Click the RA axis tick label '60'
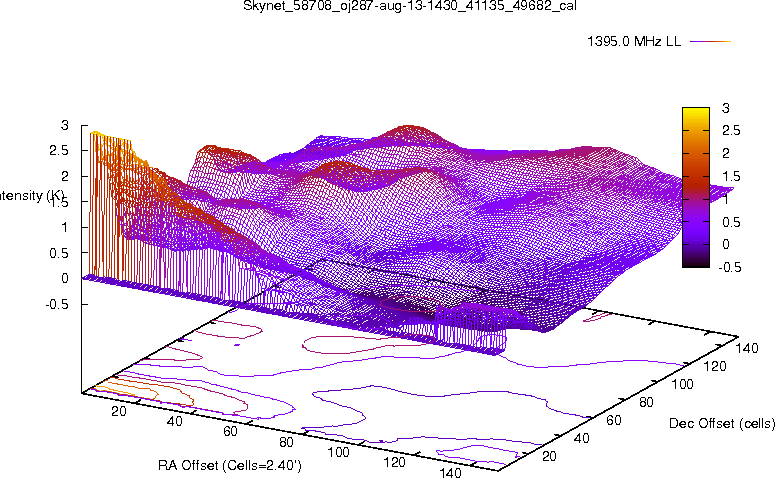The height and width of the screenshot is (478, 775). point(230,431)
